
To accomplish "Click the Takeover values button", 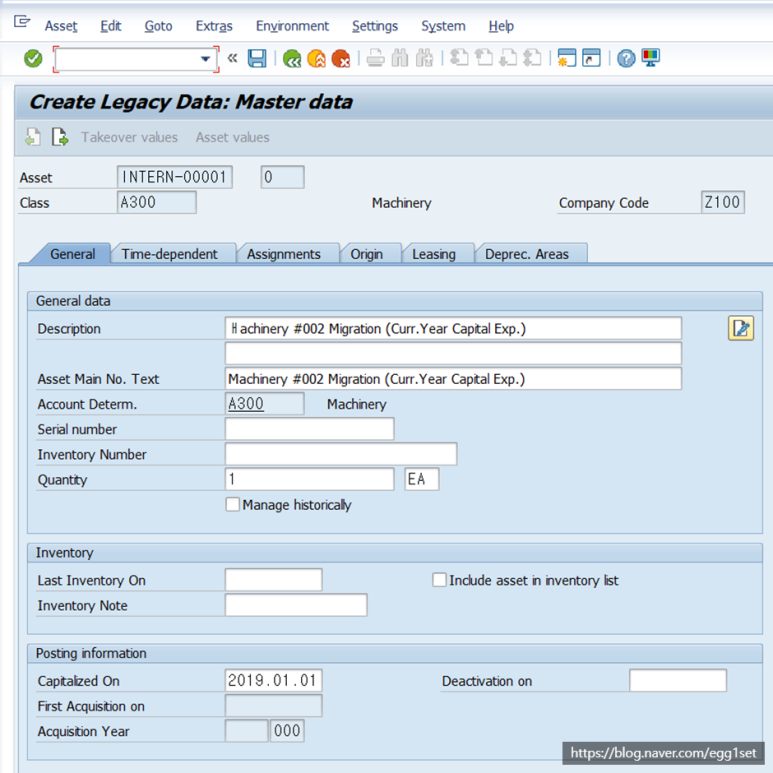I will 129,137.
